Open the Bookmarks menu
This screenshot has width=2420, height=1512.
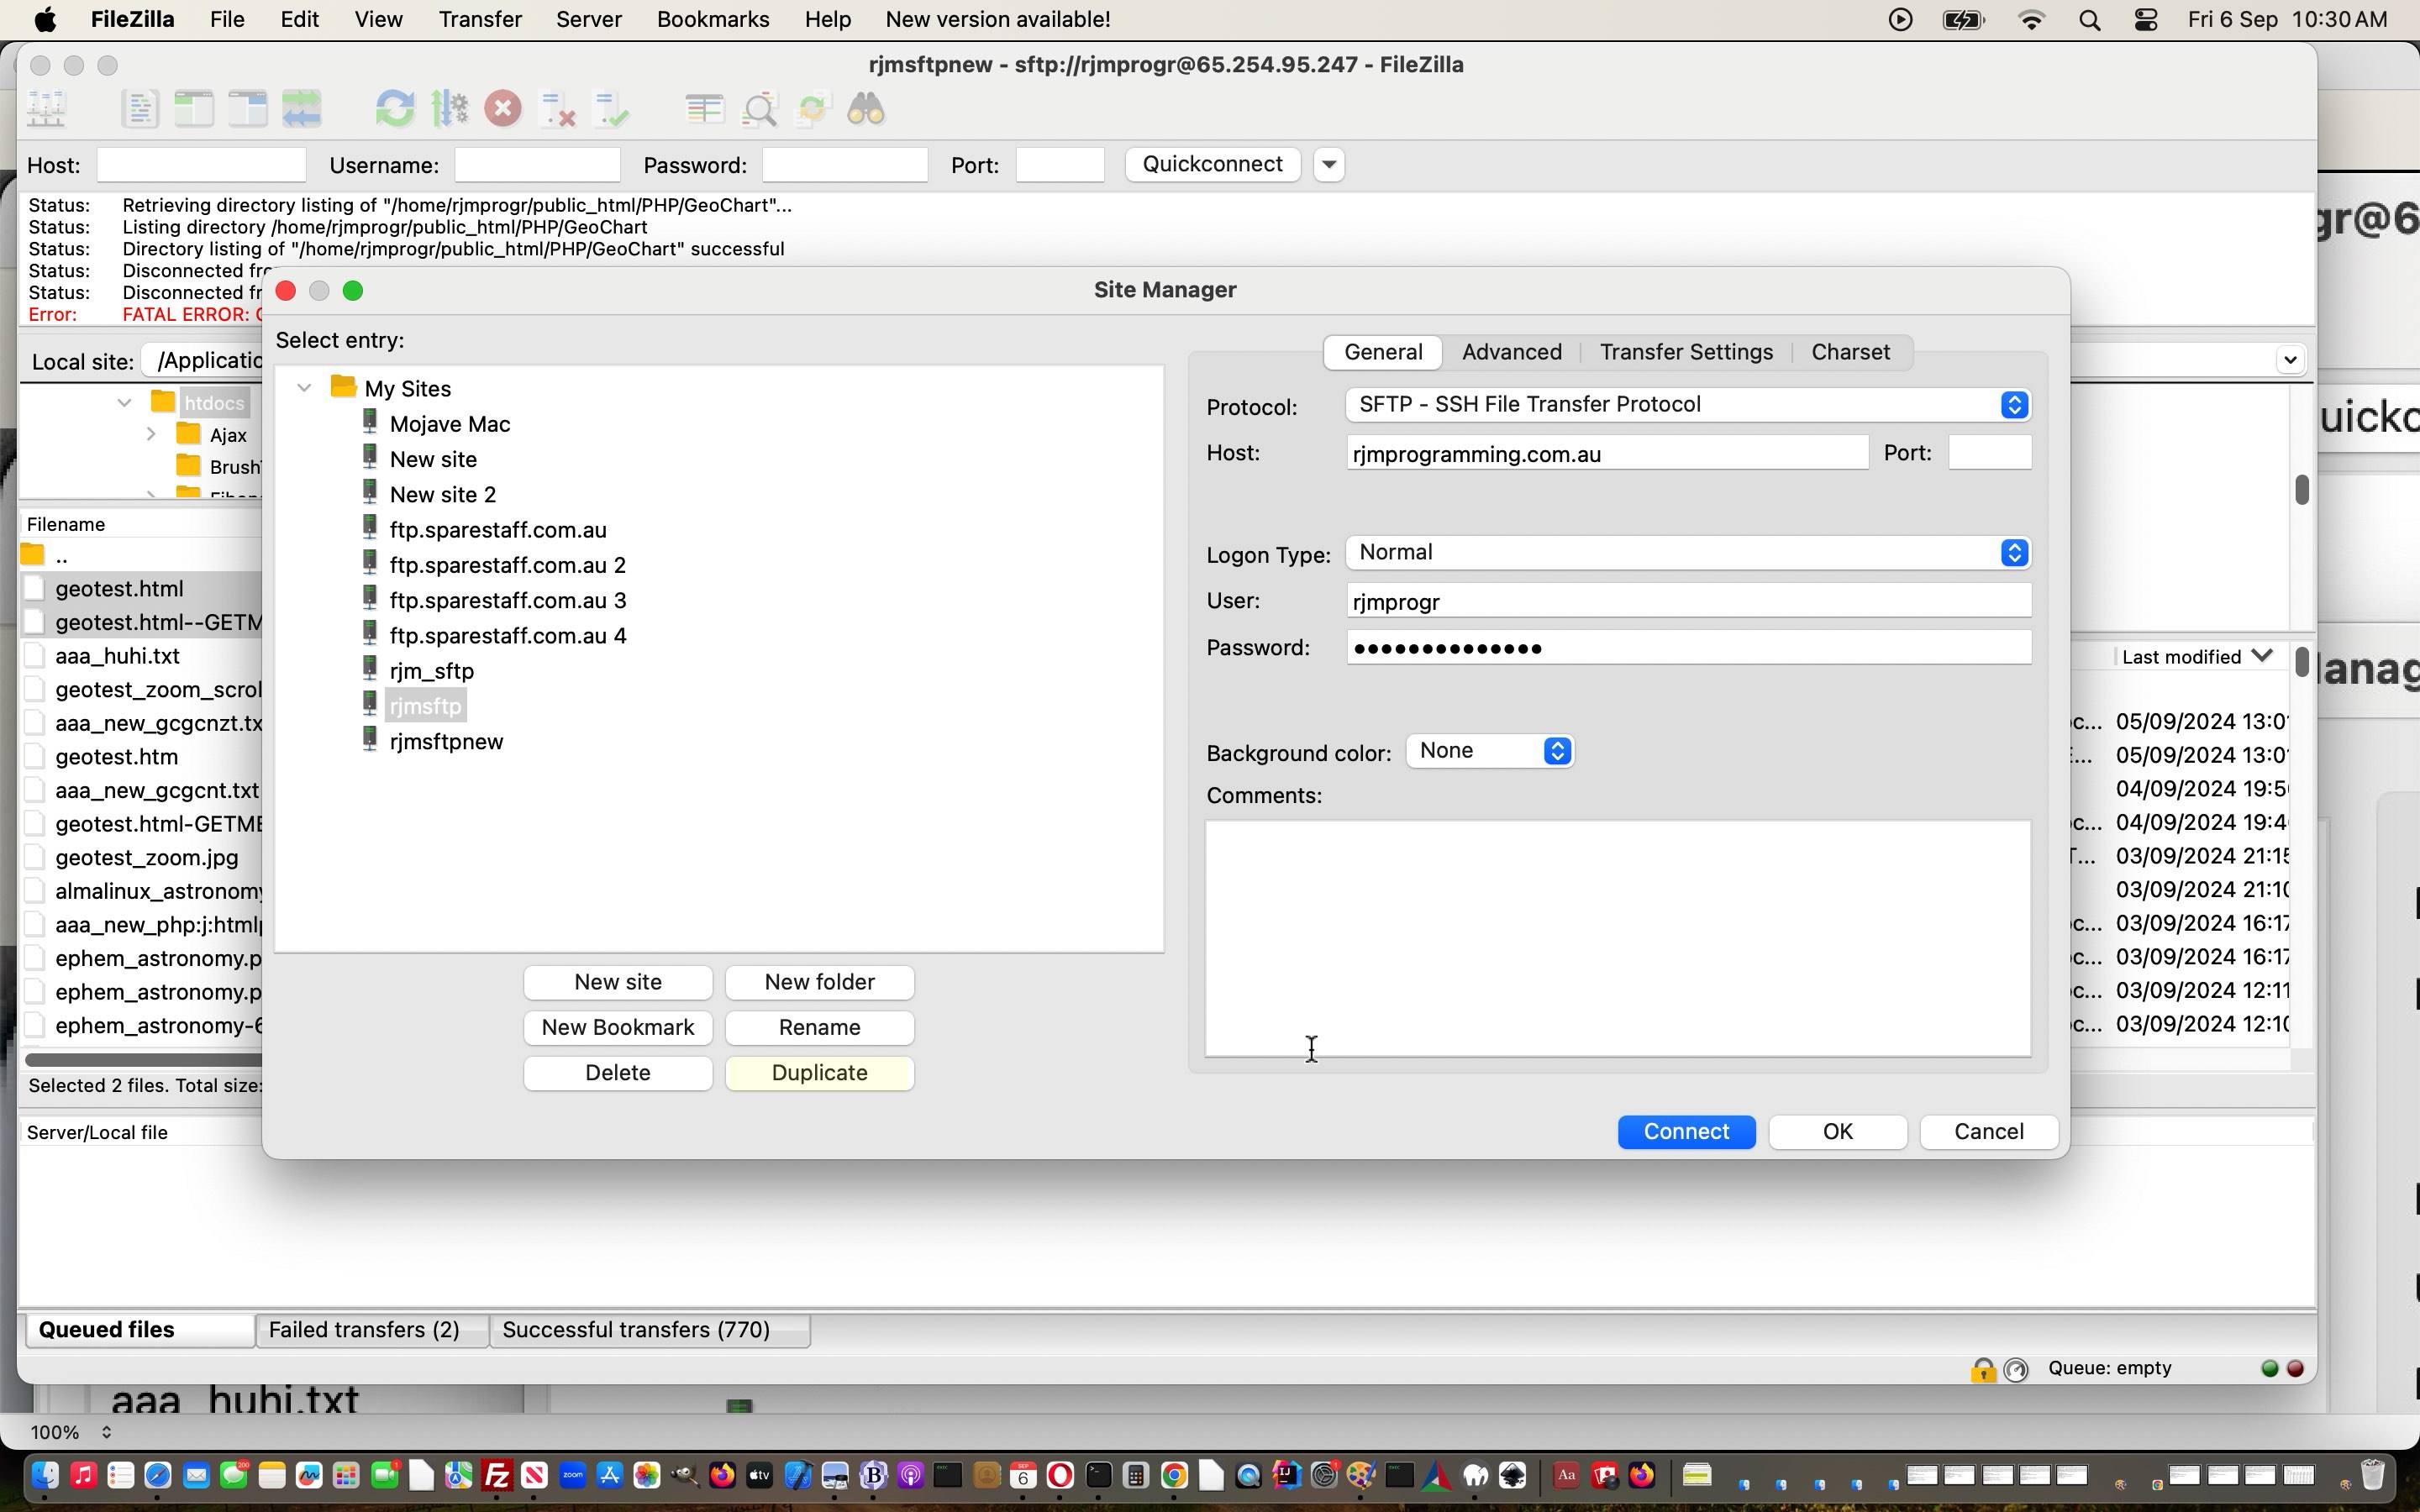coord(713,20)
